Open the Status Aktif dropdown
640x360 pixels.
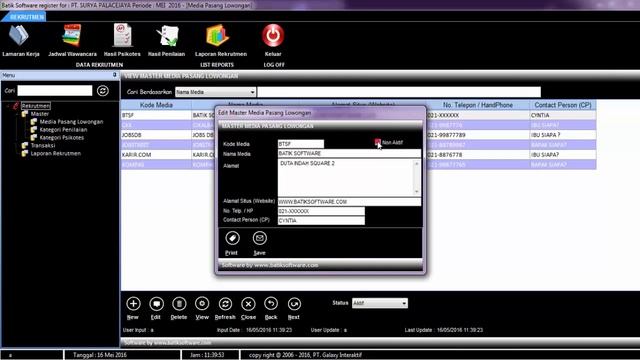(x=404, y=303)
